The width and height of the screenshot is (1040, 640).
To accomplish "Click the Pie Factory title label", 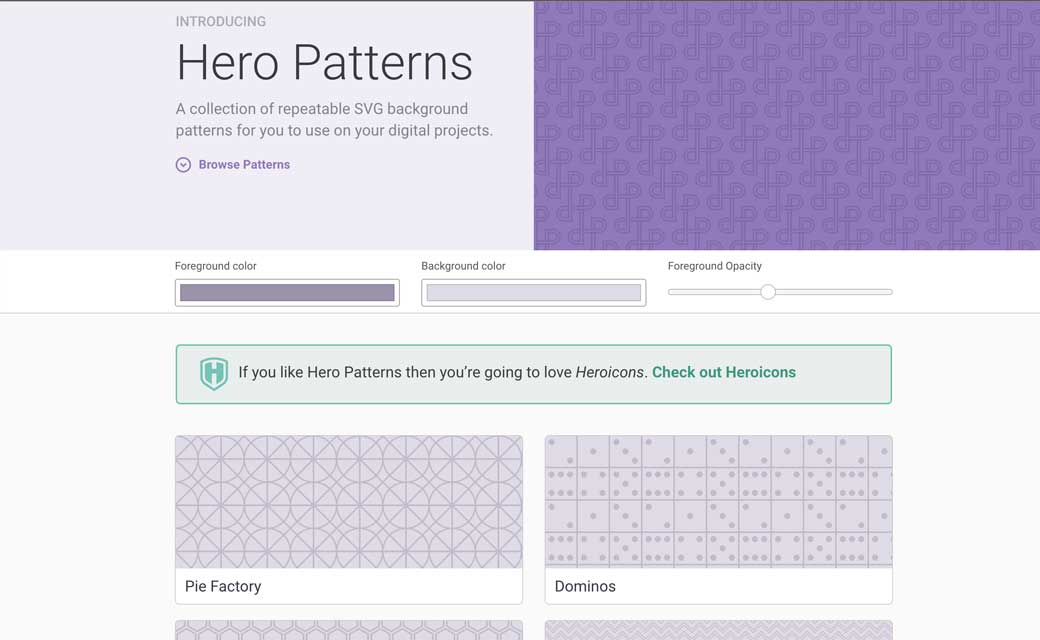I will point(223,586).
